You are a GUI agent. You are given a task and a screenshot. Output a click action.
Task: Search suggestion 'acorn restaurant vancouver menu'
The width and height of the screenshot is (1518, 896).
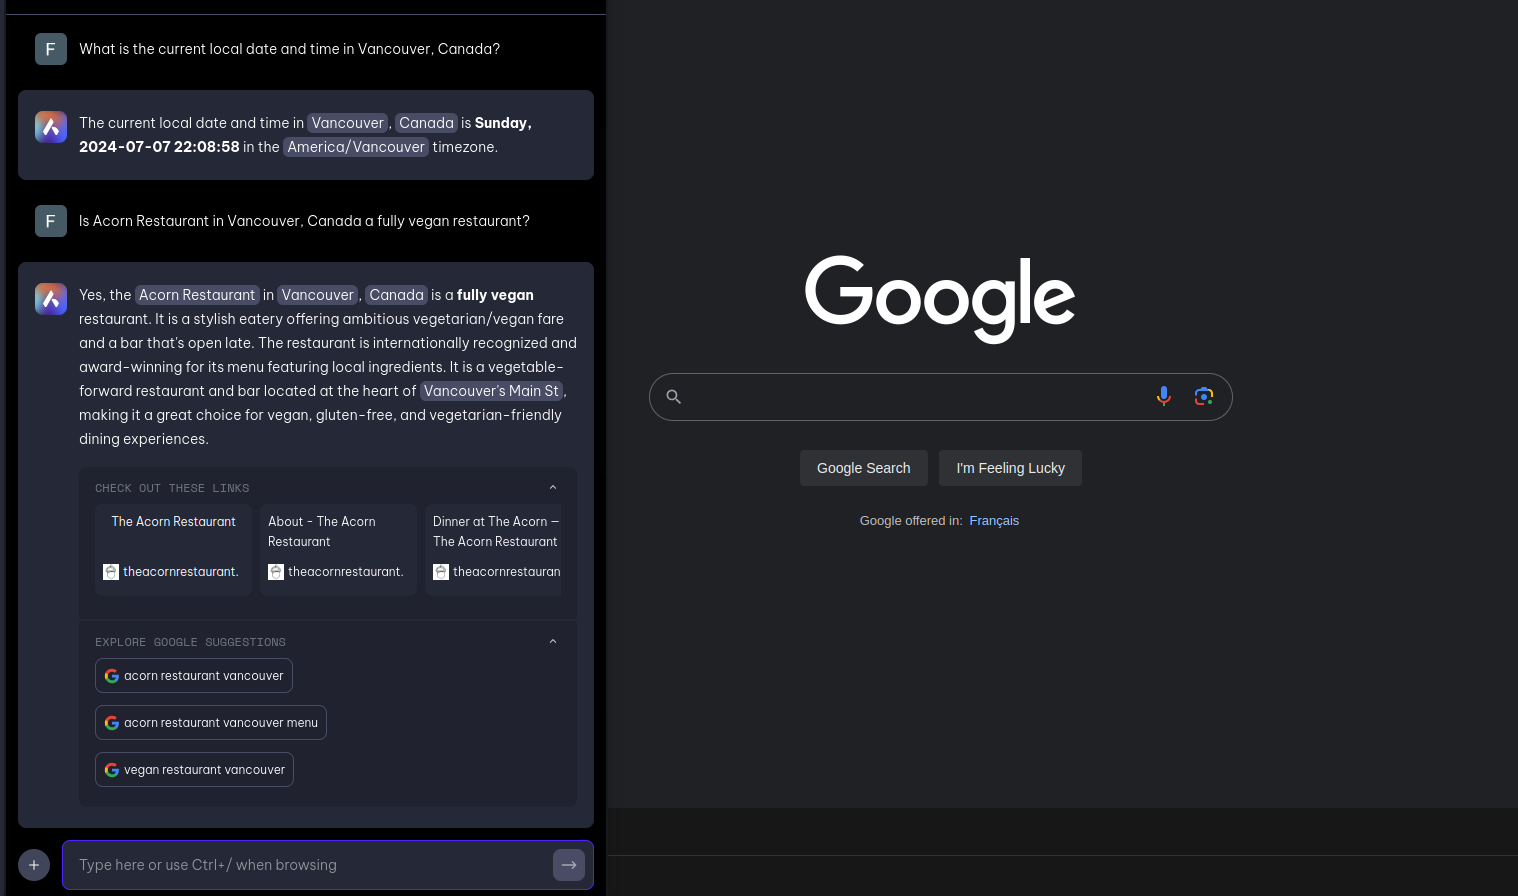tap(211, 723)
